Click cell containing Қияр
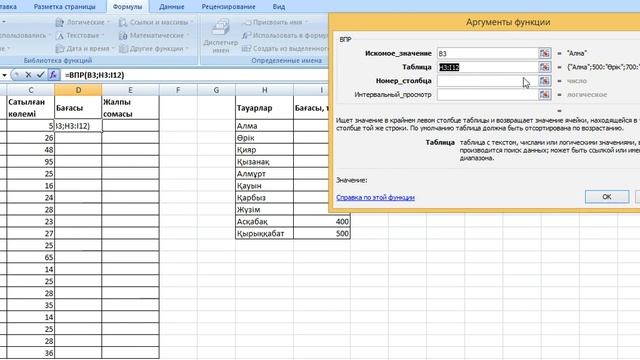640x360 pixels. (x=264, y=150)
